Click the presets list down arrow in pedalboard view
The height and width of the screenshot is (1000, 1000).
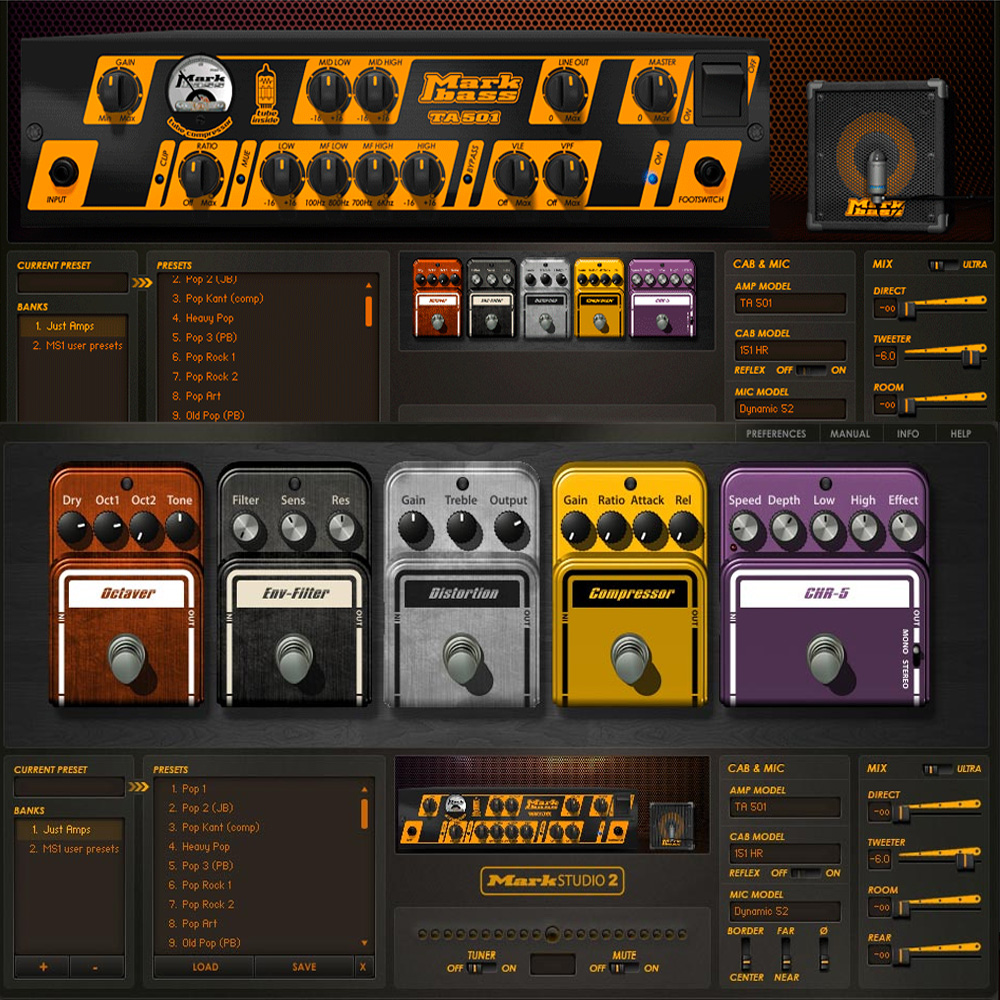pyautogui.click(x=364, y=943)
